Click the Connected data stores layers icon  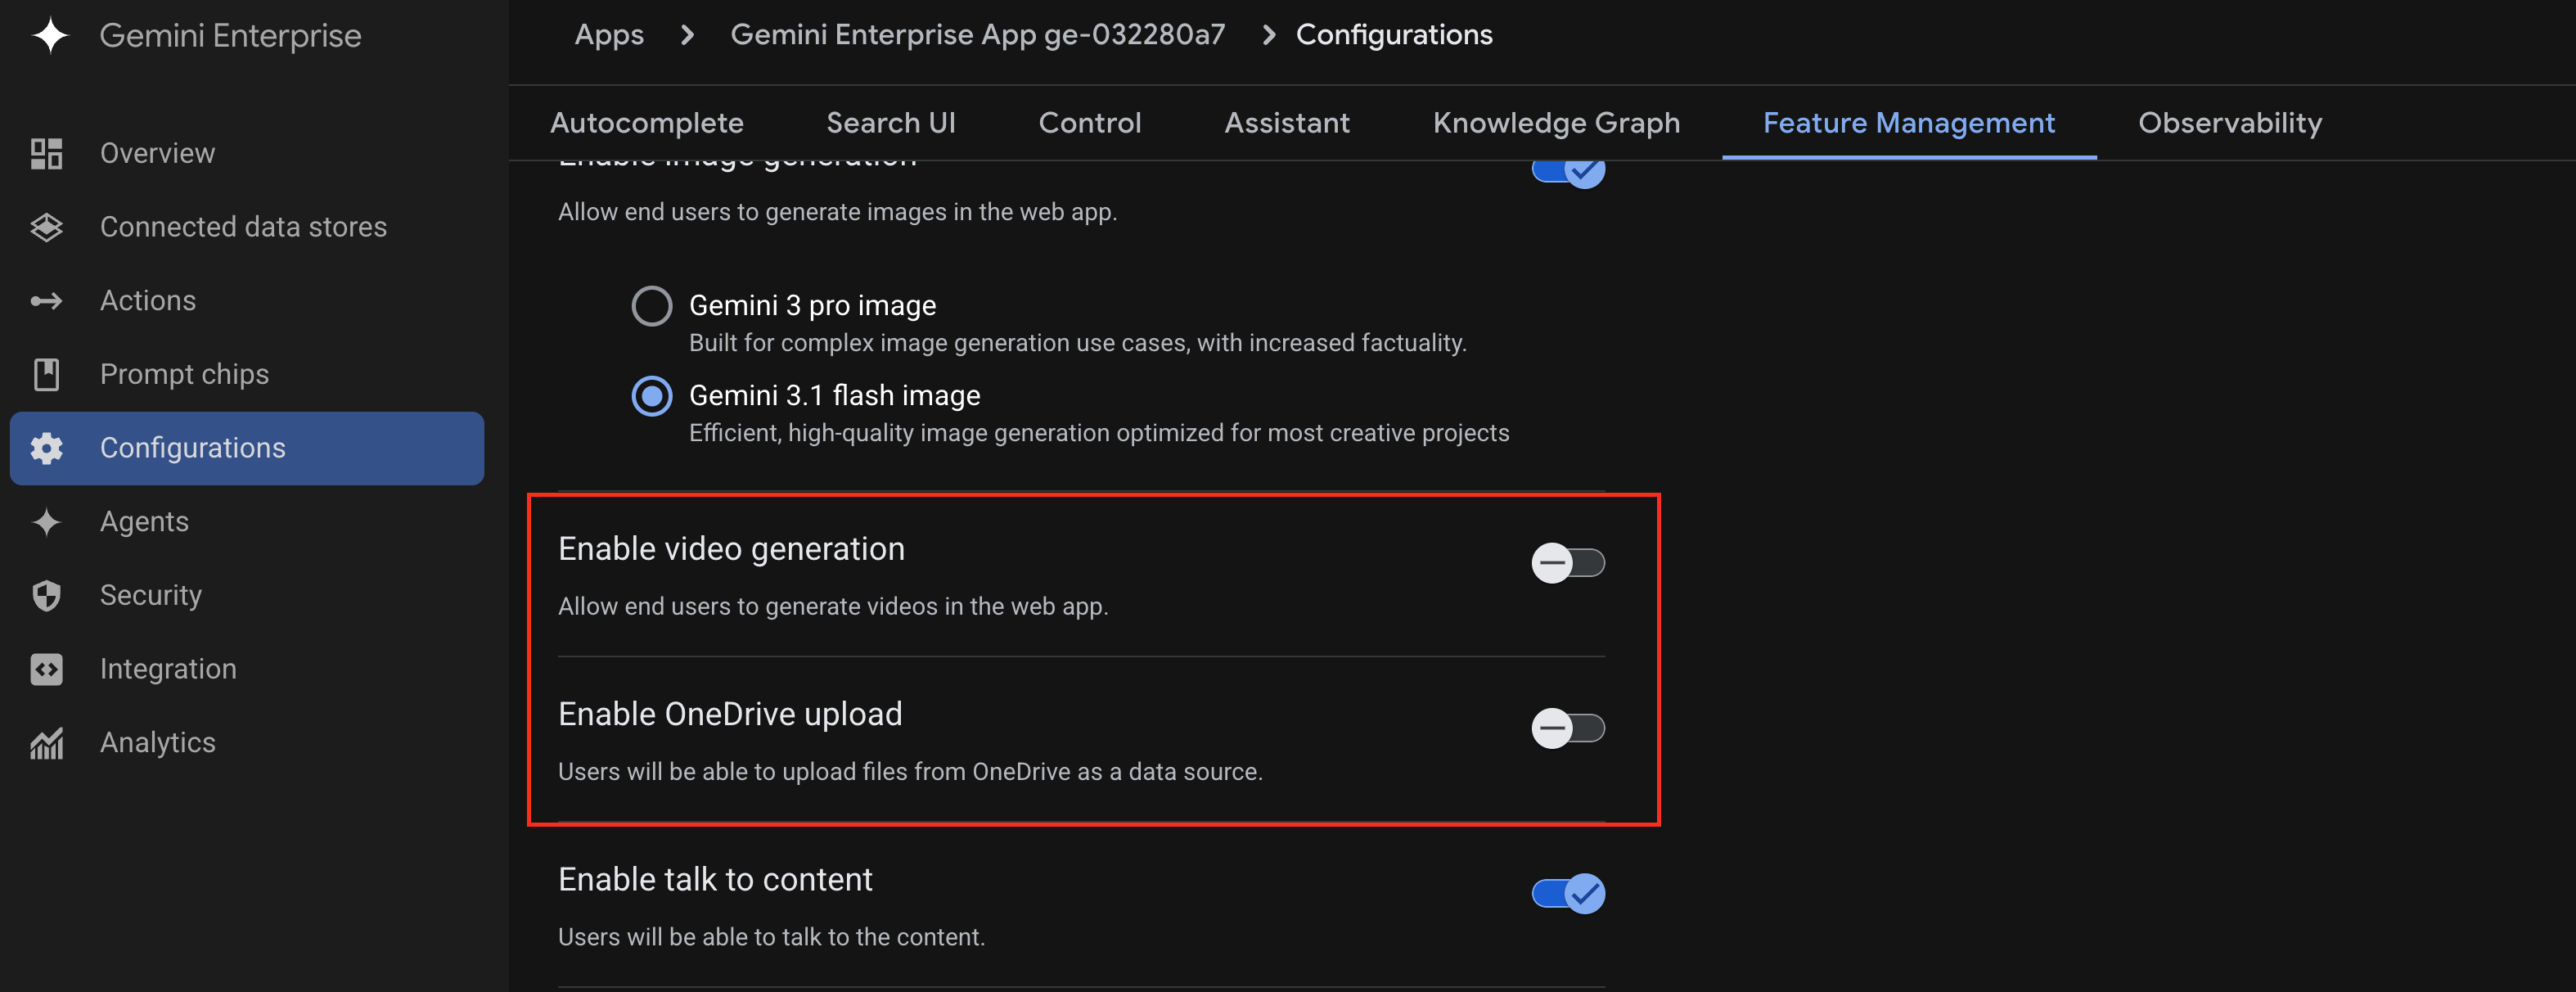[x=46, y=227]
